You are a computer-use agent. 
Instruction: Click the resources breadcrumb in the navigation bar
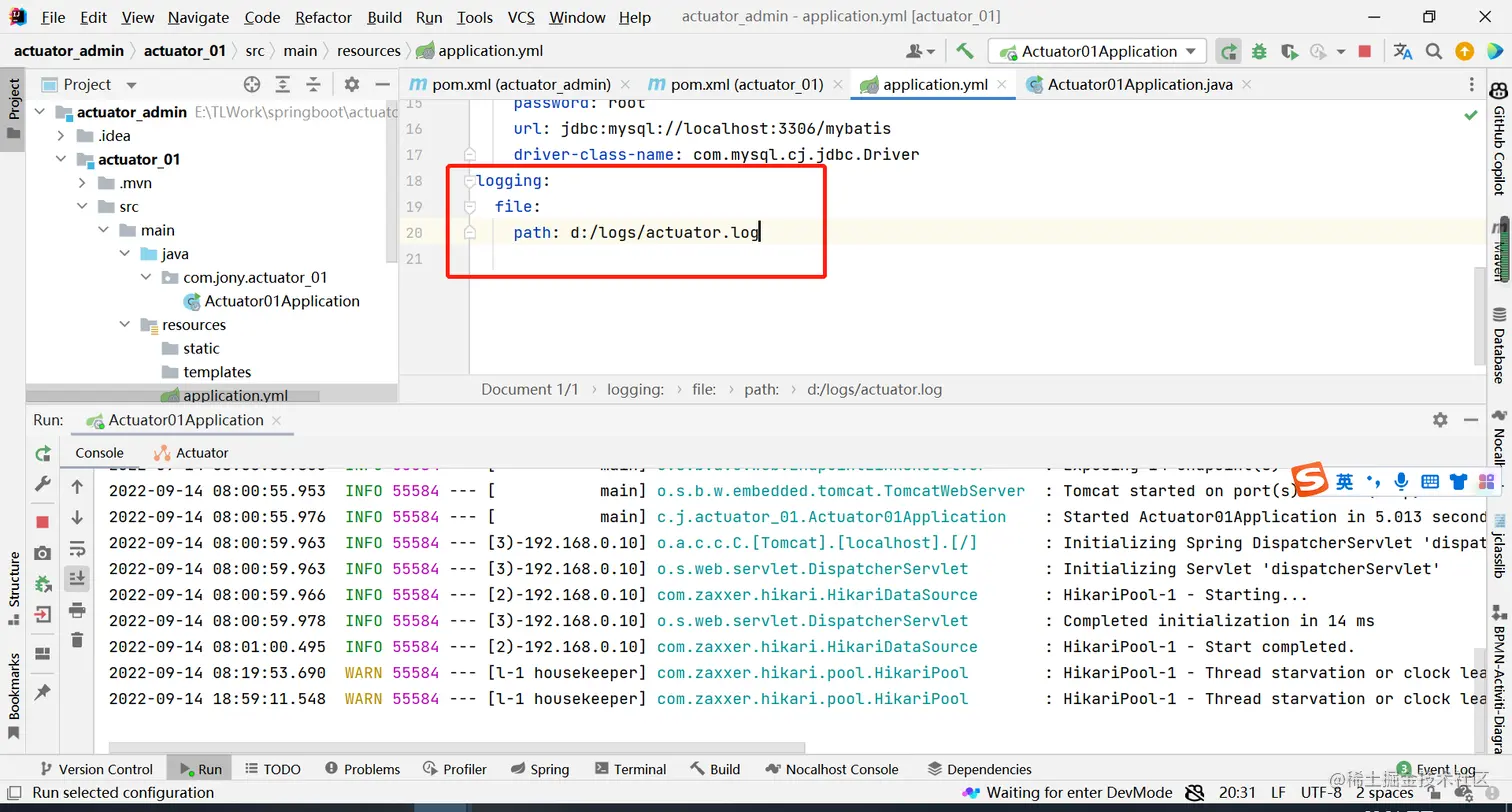(x=368, y=51)
